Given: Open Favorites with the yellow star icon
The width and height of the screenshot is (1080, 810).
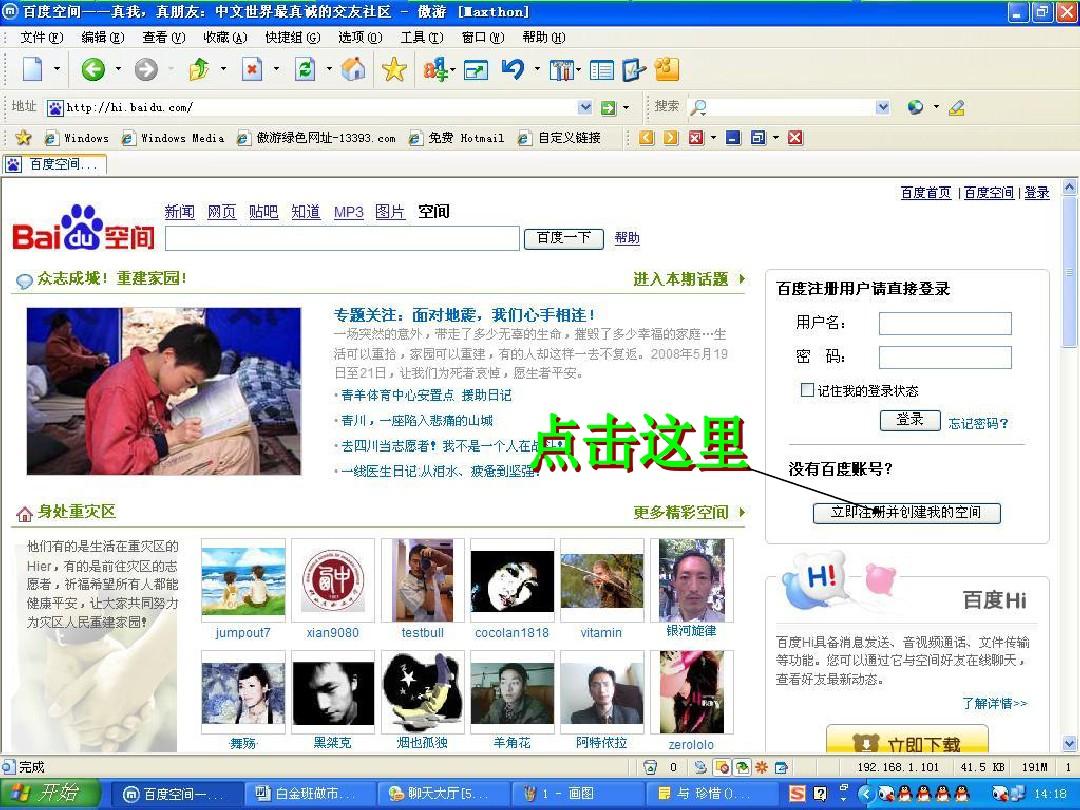Looking at the screenshot, I should click(394, 69).
